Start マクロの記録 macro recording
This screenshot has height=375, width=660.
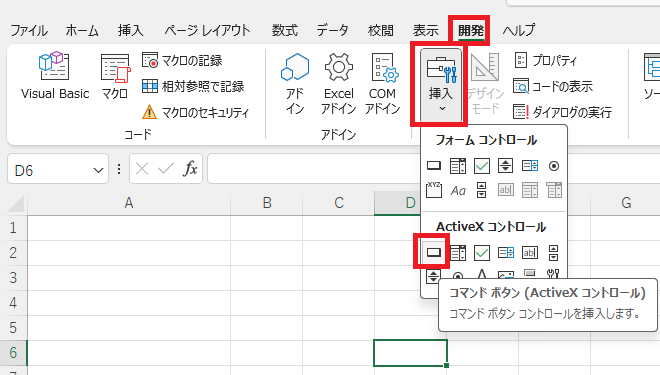pyautogui.click(x=182, y=61)
